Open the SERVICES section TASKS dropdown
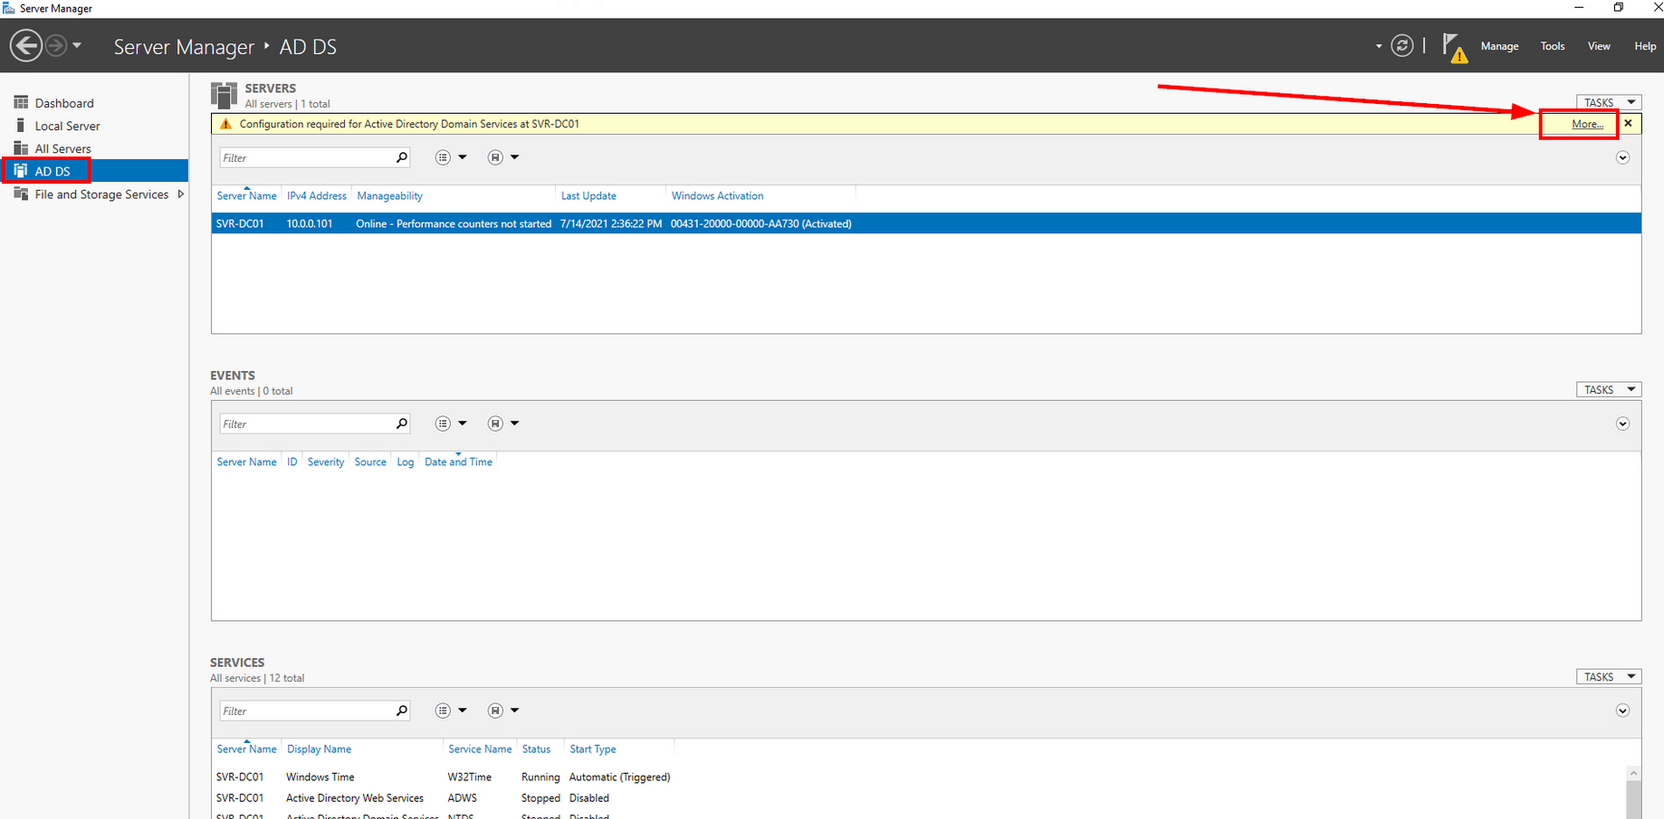 1609,676
